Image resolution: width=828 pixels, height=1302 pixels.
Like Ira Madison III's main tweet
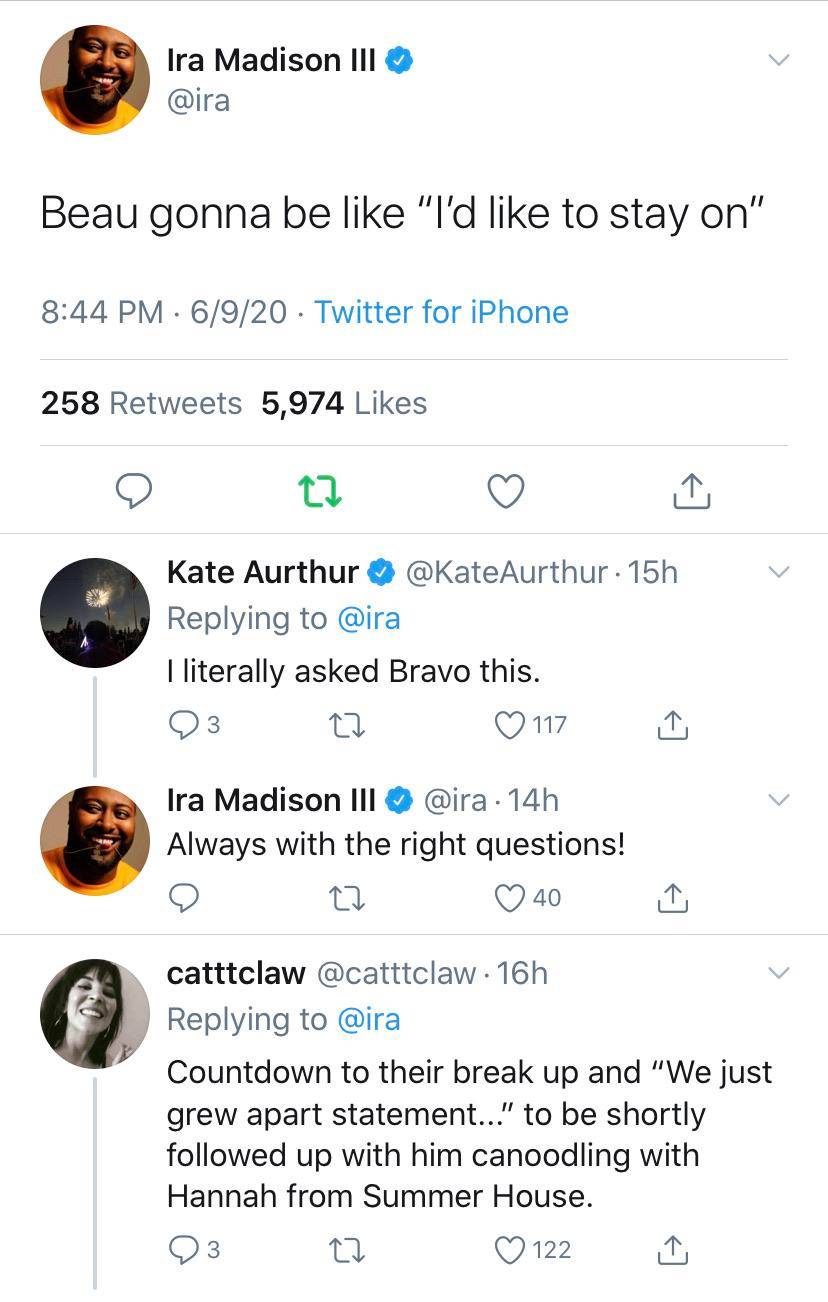(x=505, y=491)
